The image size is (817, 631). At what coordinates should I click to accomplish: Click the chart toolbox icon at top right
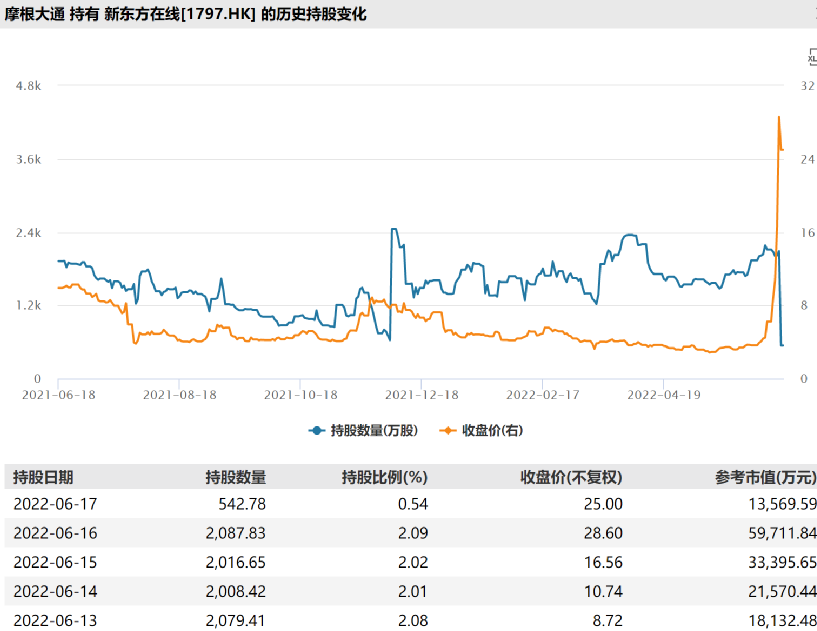812,57
